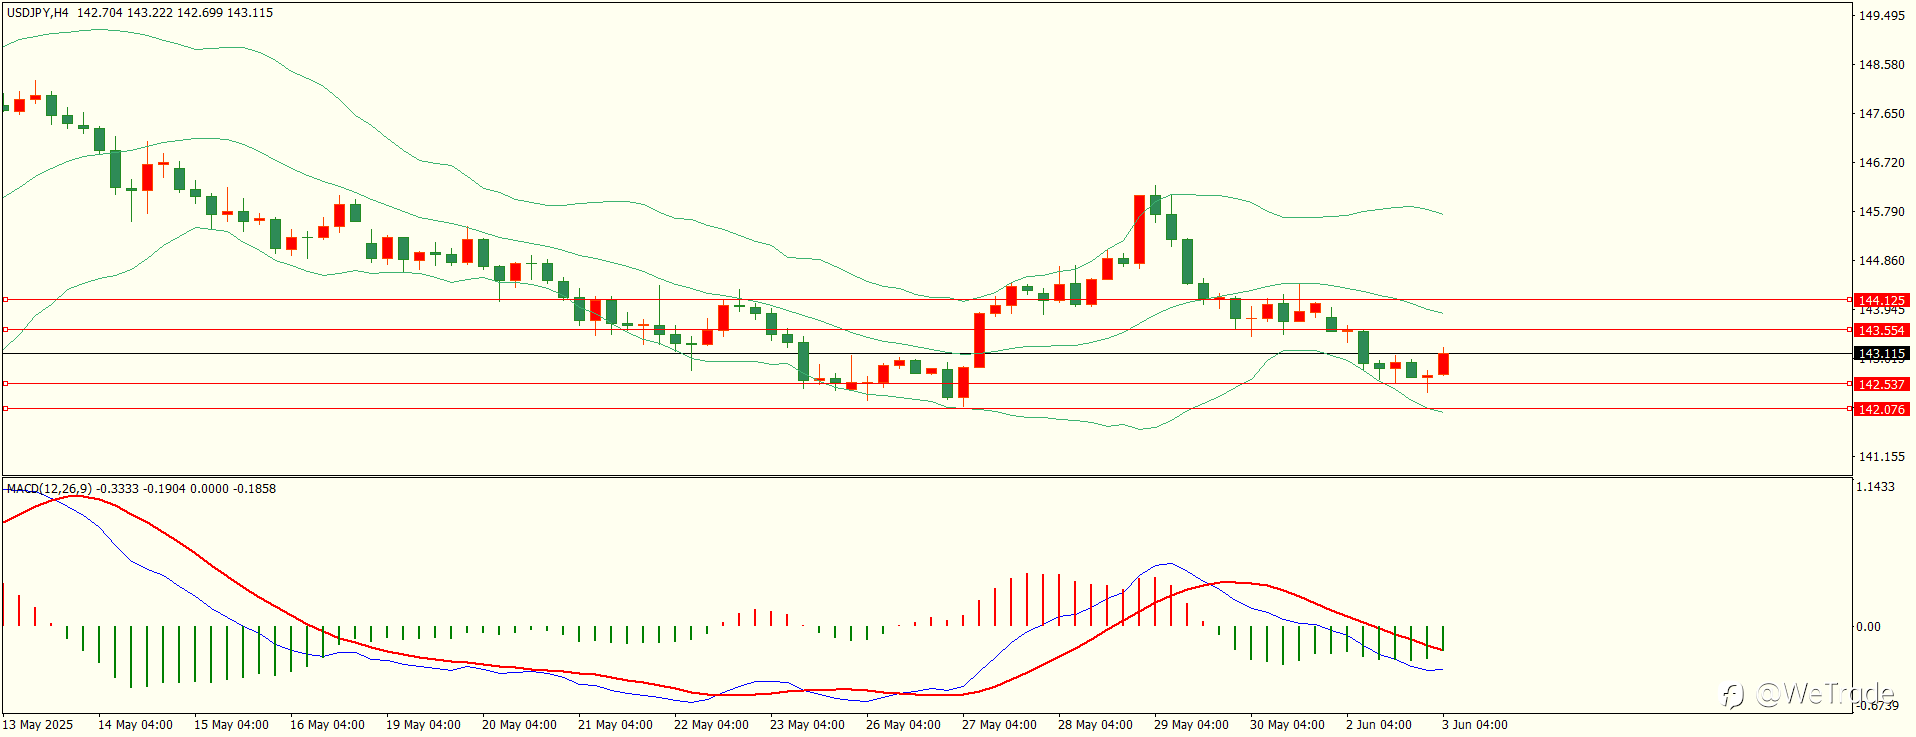Click the 141.155 price axis label

coord(1881,457)
